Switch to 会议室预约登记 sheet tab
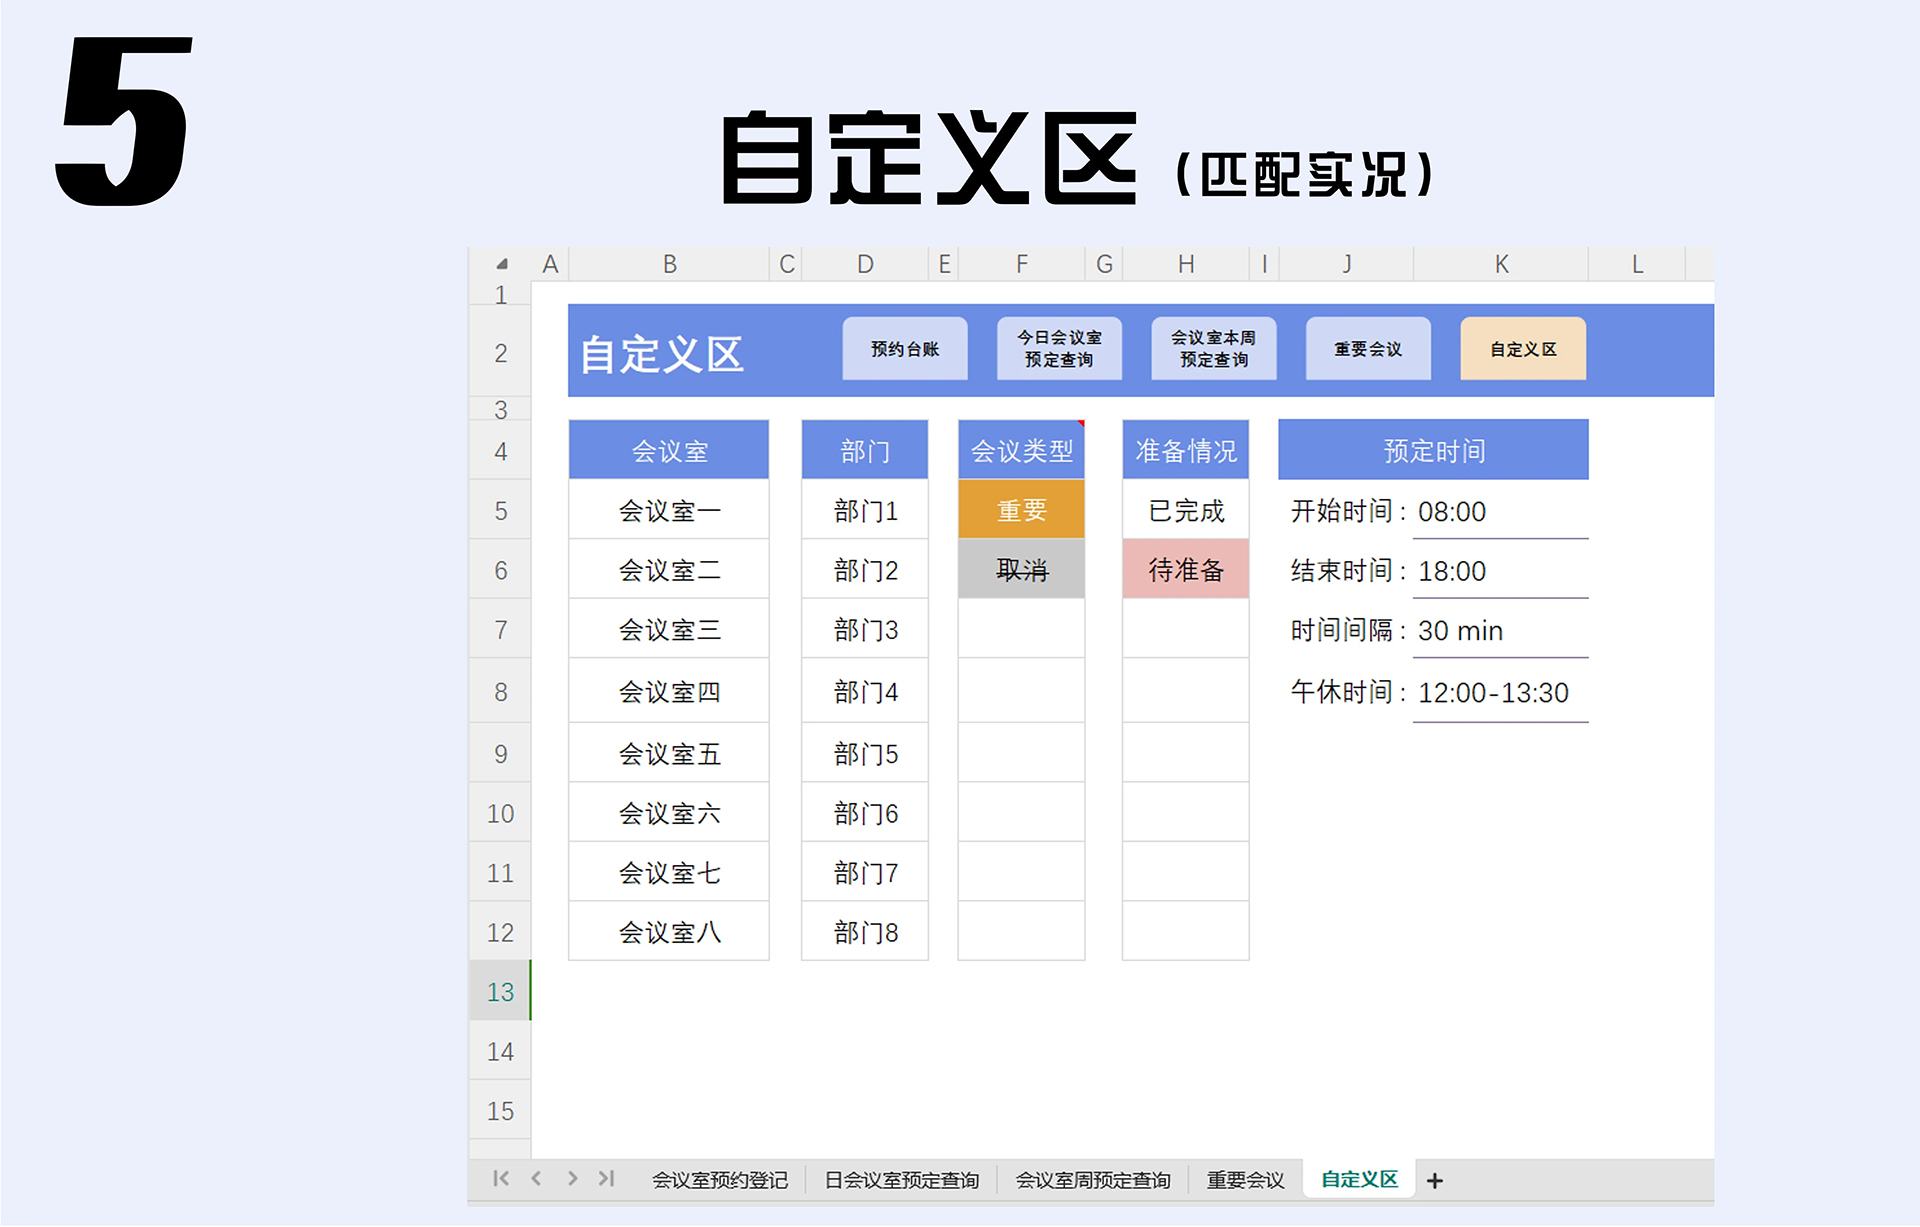This screenshot has width=1920, height=1227. tap(720, 1181)
